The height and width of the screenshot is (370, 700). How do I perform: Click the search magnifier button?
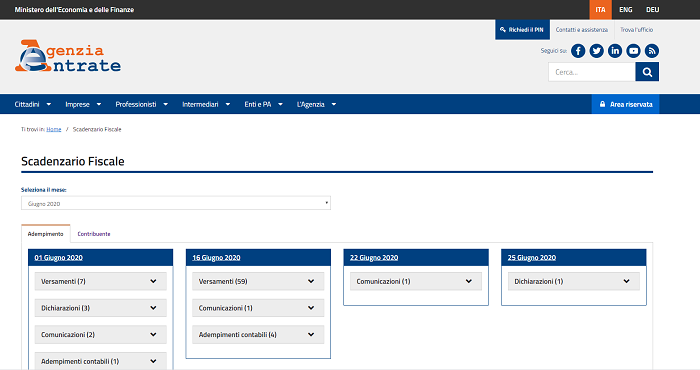(647, 72)
